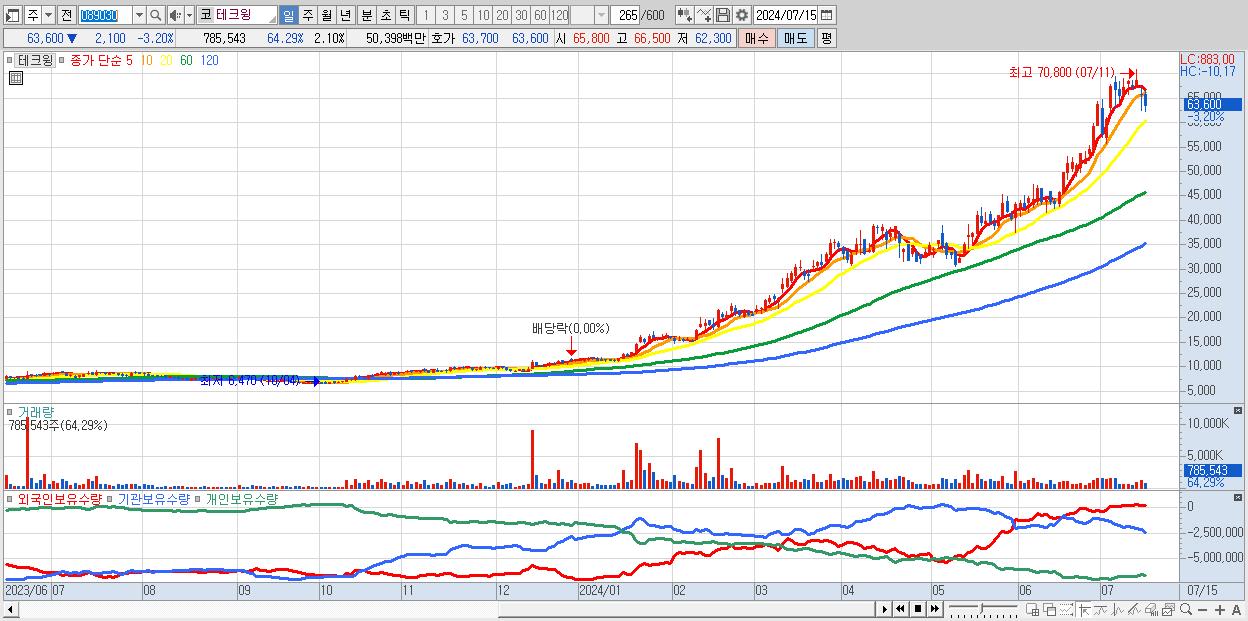The width and height of the screenshot is (1248, 621).
Task: Click the minus zoom-out icon
Action: tap(1202, 609)
